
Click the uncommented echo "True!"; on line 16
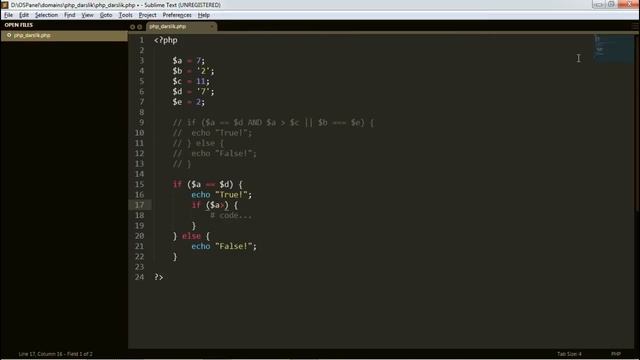[222, 195]
